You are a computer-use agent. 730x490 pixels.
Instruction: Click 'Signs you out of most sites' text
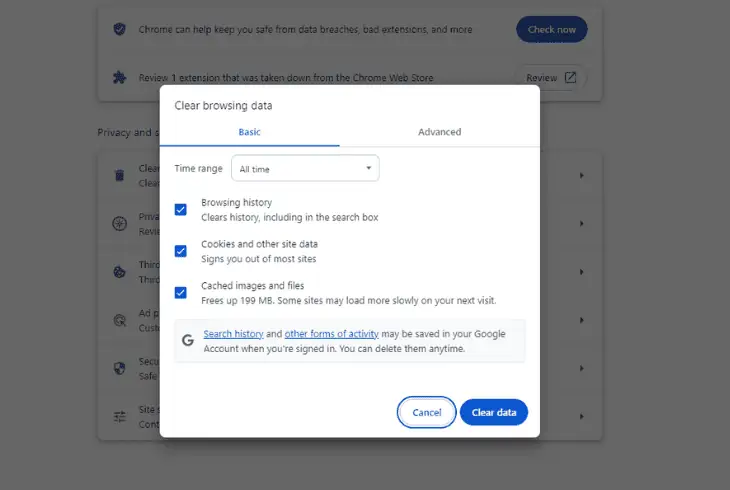(258, 259)
